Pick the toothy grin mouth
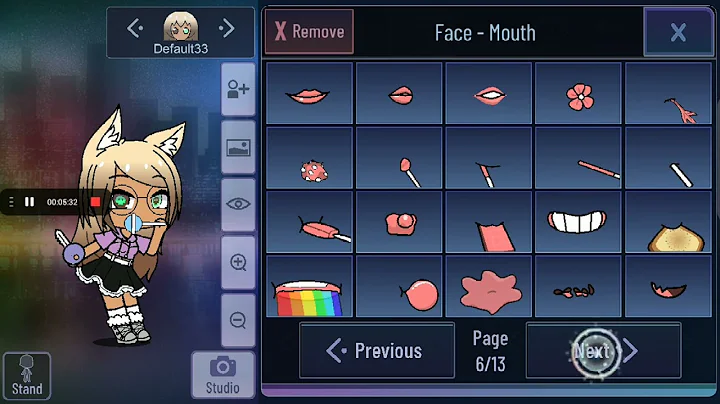The height and width of the screenshot is (404, 720). coord(578,222)
